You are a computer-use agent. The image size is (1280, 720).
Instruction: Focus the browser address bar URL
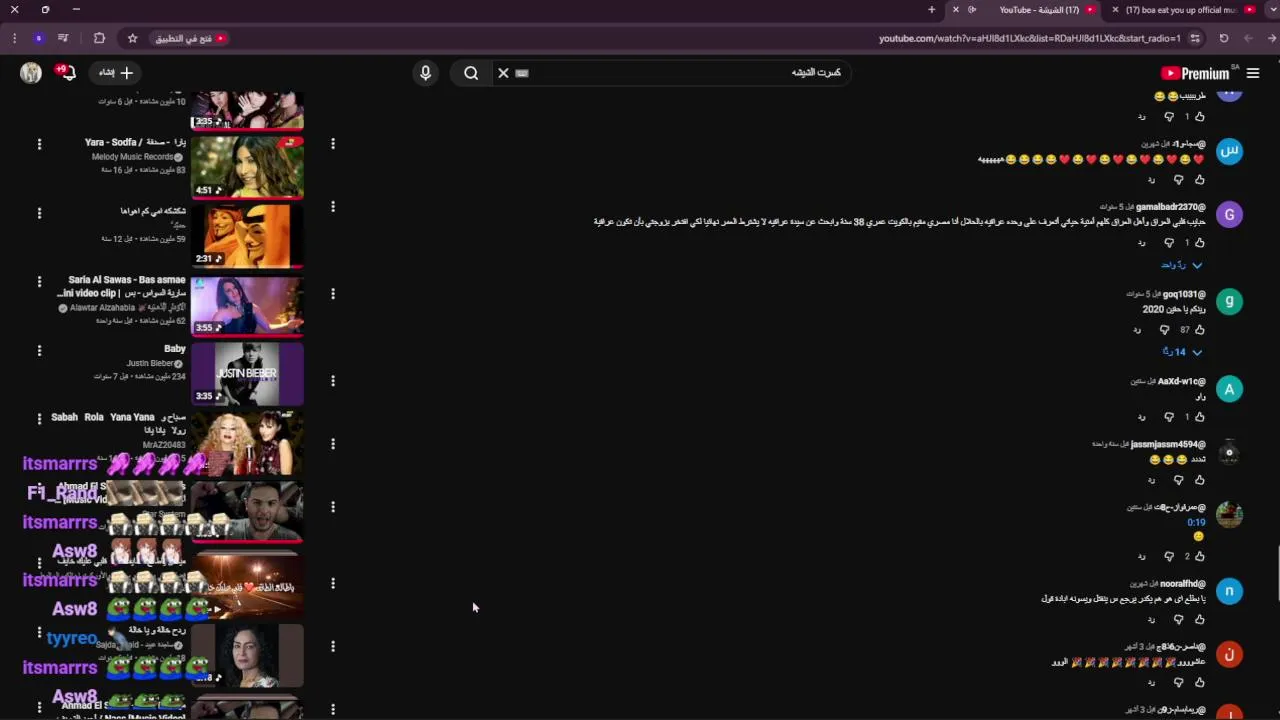(1030, 38)
